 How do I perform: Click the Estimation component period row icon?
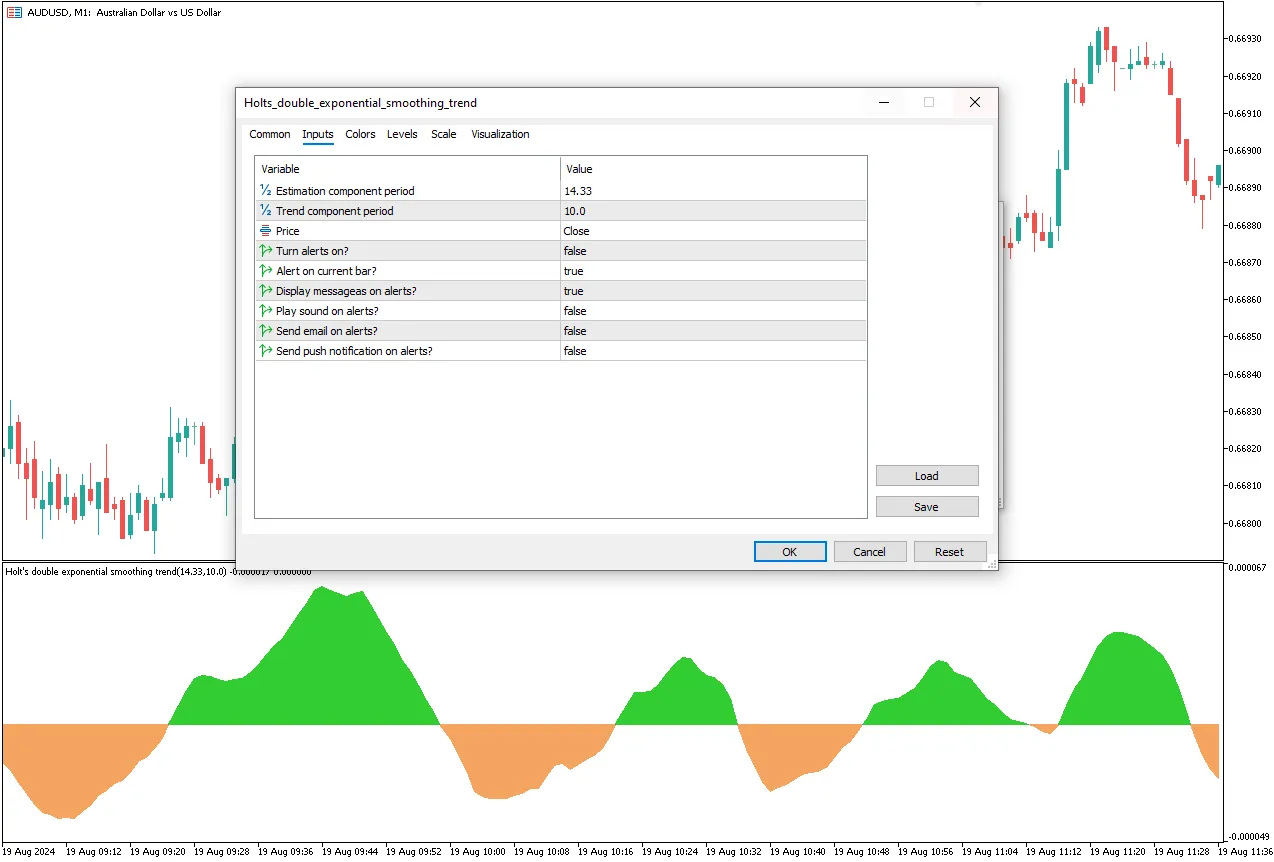(266, 191)
